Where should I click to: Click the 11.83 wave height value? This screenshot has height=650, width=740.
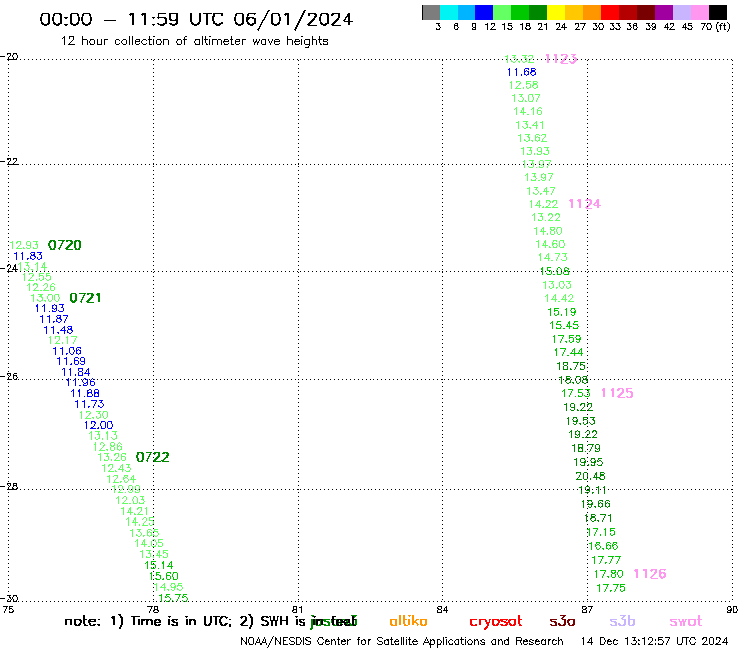coord(28,256)
